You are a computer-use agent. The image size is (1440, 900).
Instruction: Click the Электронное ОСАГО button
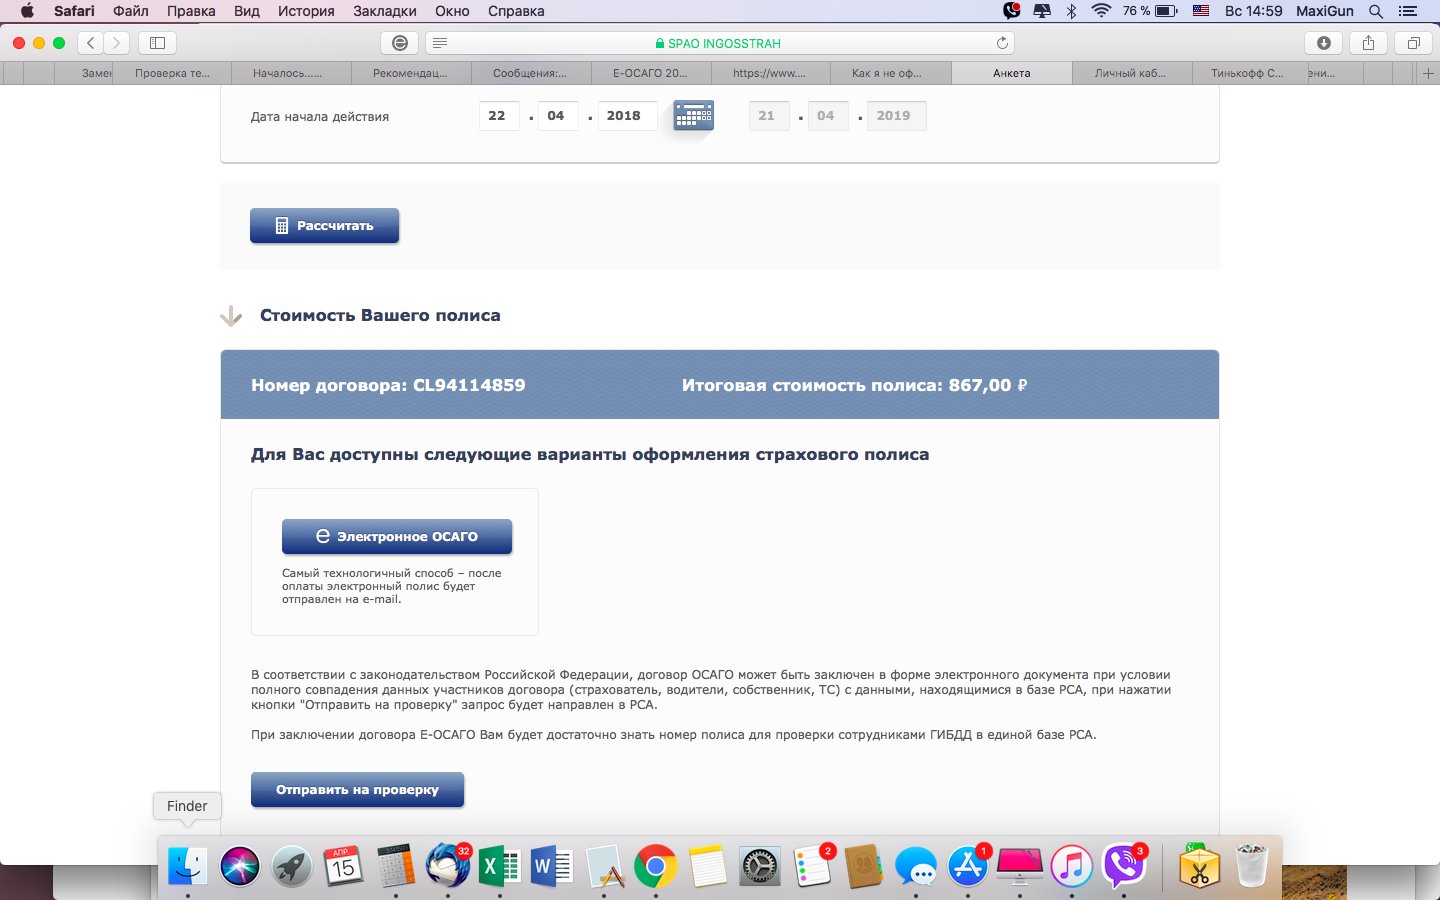coord(397,537)
